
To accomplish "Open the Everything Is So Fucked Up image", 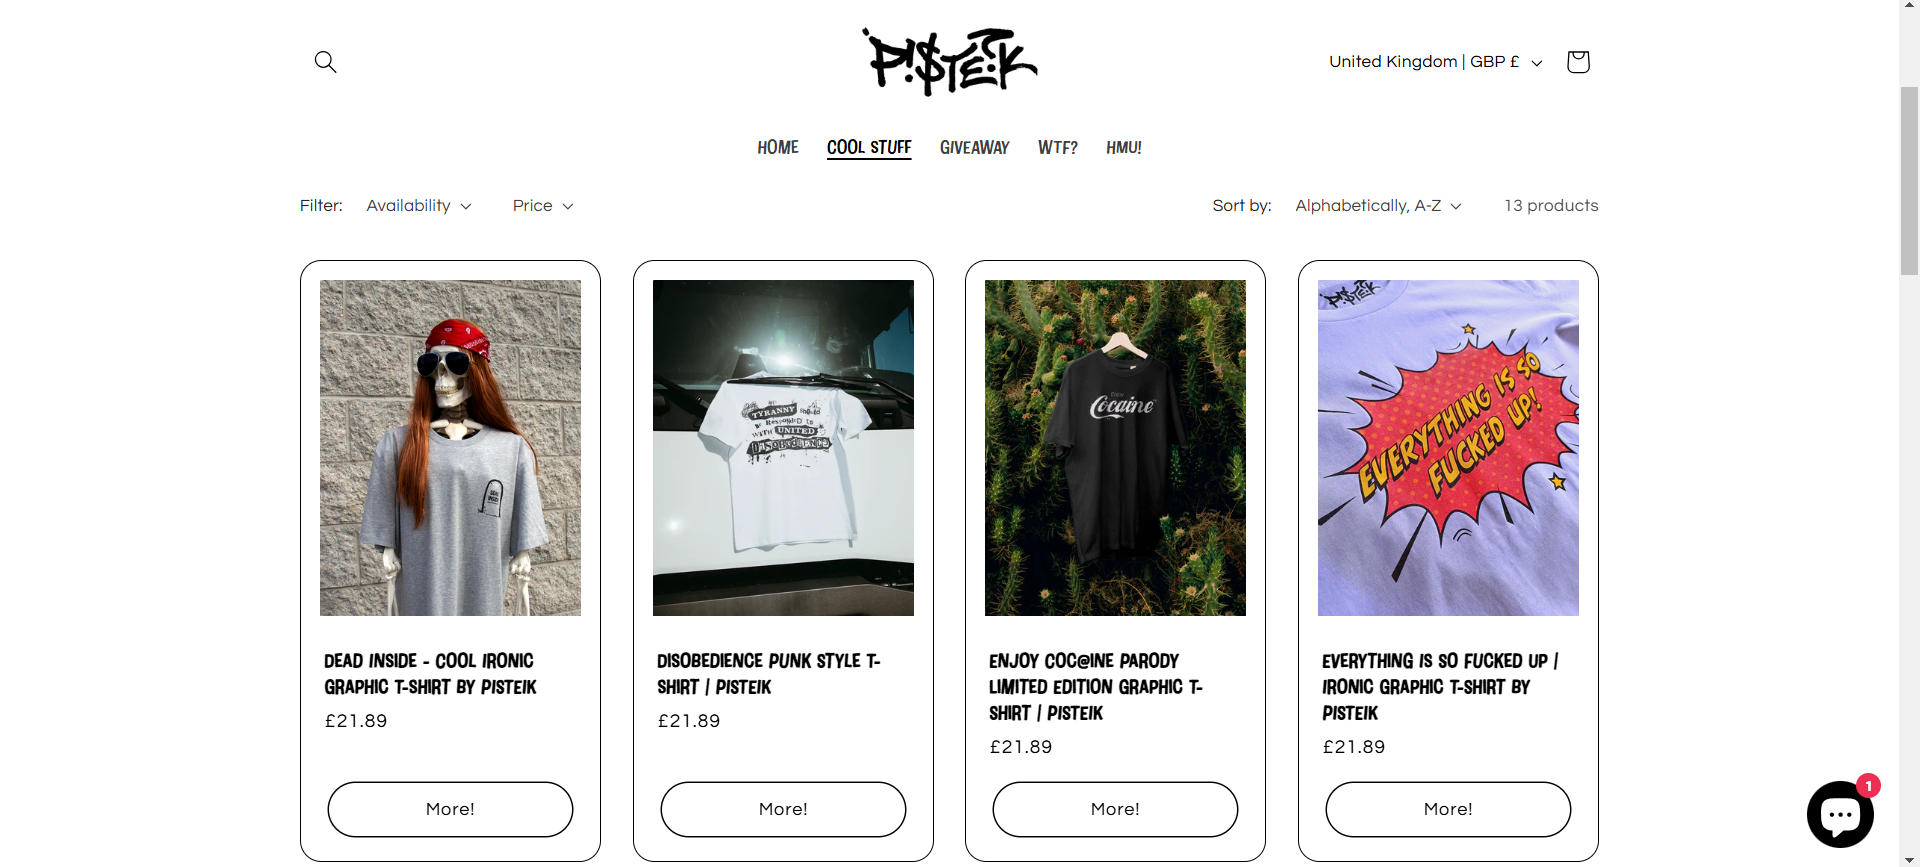I will click(x=1448, y=448).
